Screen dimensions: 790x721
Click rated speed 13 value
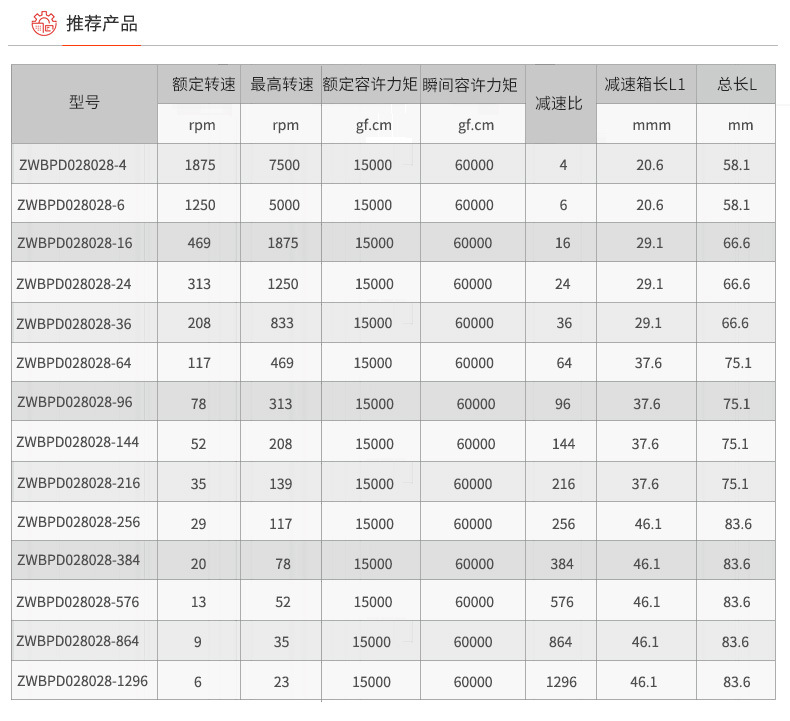pyautogui.click(x=199, y=602)
